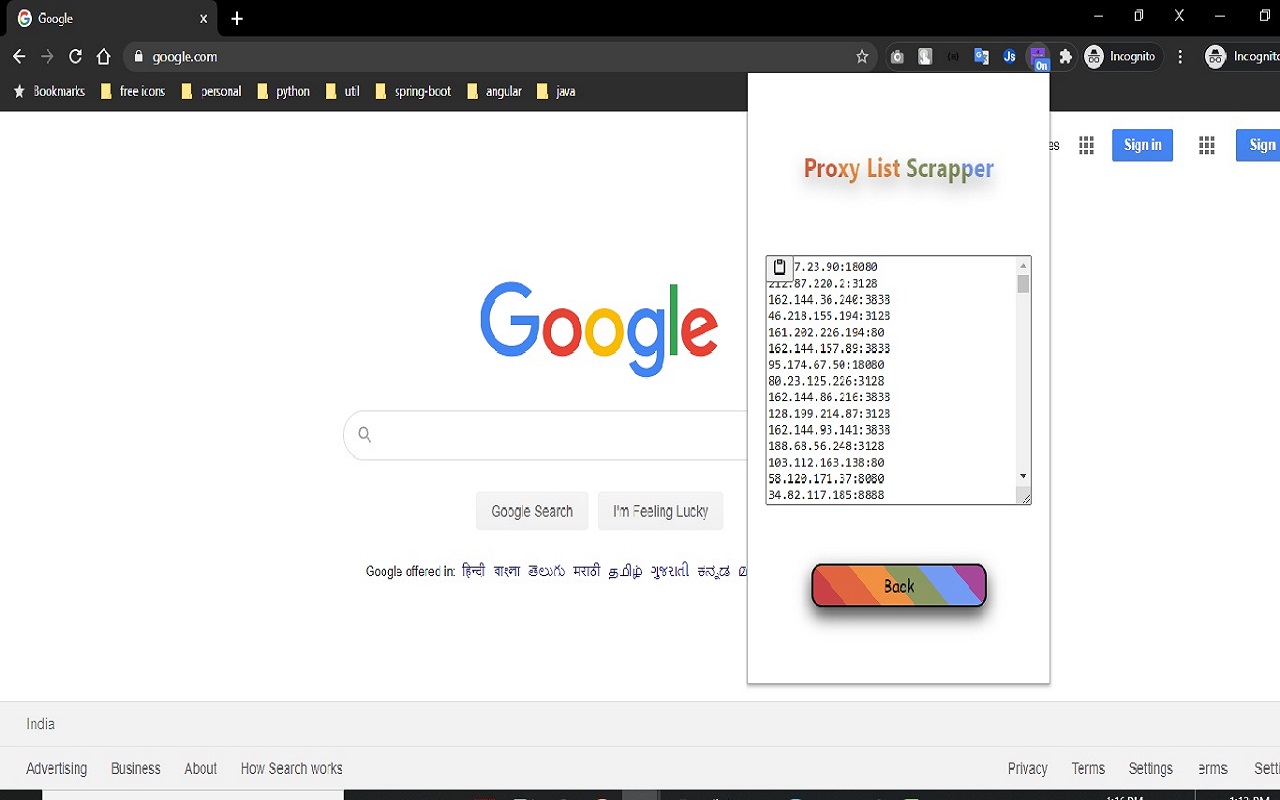Open the java bookmark folder
Viewport: 1280px width, 800px height.
[556, 91]
